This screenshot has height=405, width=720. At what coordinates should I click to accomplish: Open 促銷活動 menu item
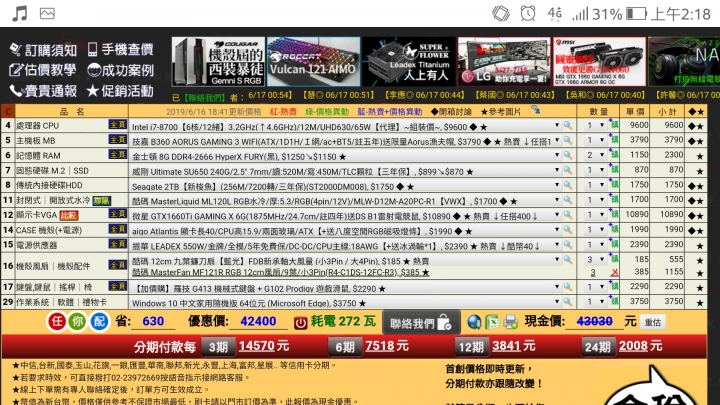point(120,91)
